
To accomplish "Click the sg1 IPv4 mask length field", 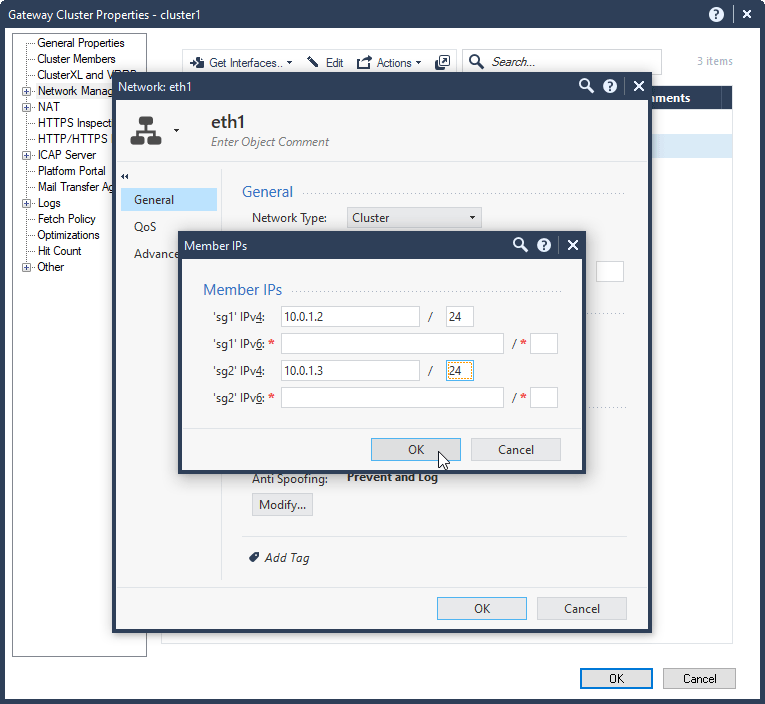I will click(x=460, y=317).
